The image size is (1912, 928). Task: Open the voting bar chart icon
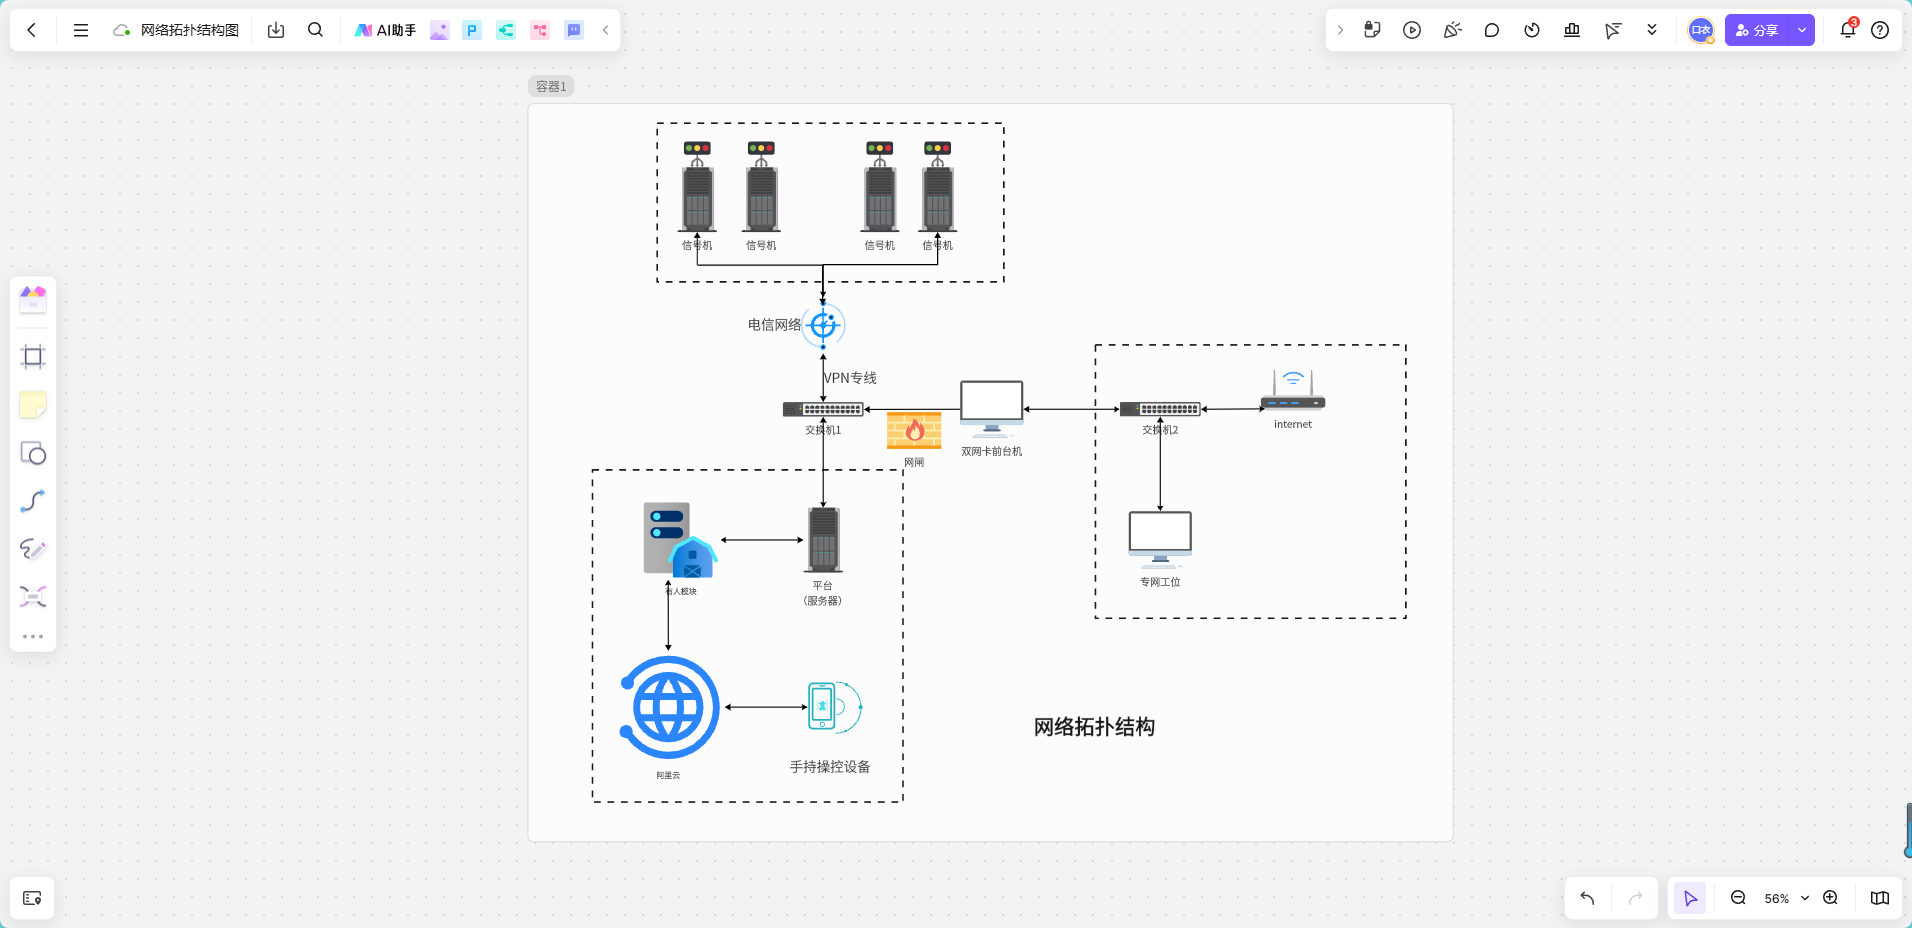click(x=1572, y=30)
